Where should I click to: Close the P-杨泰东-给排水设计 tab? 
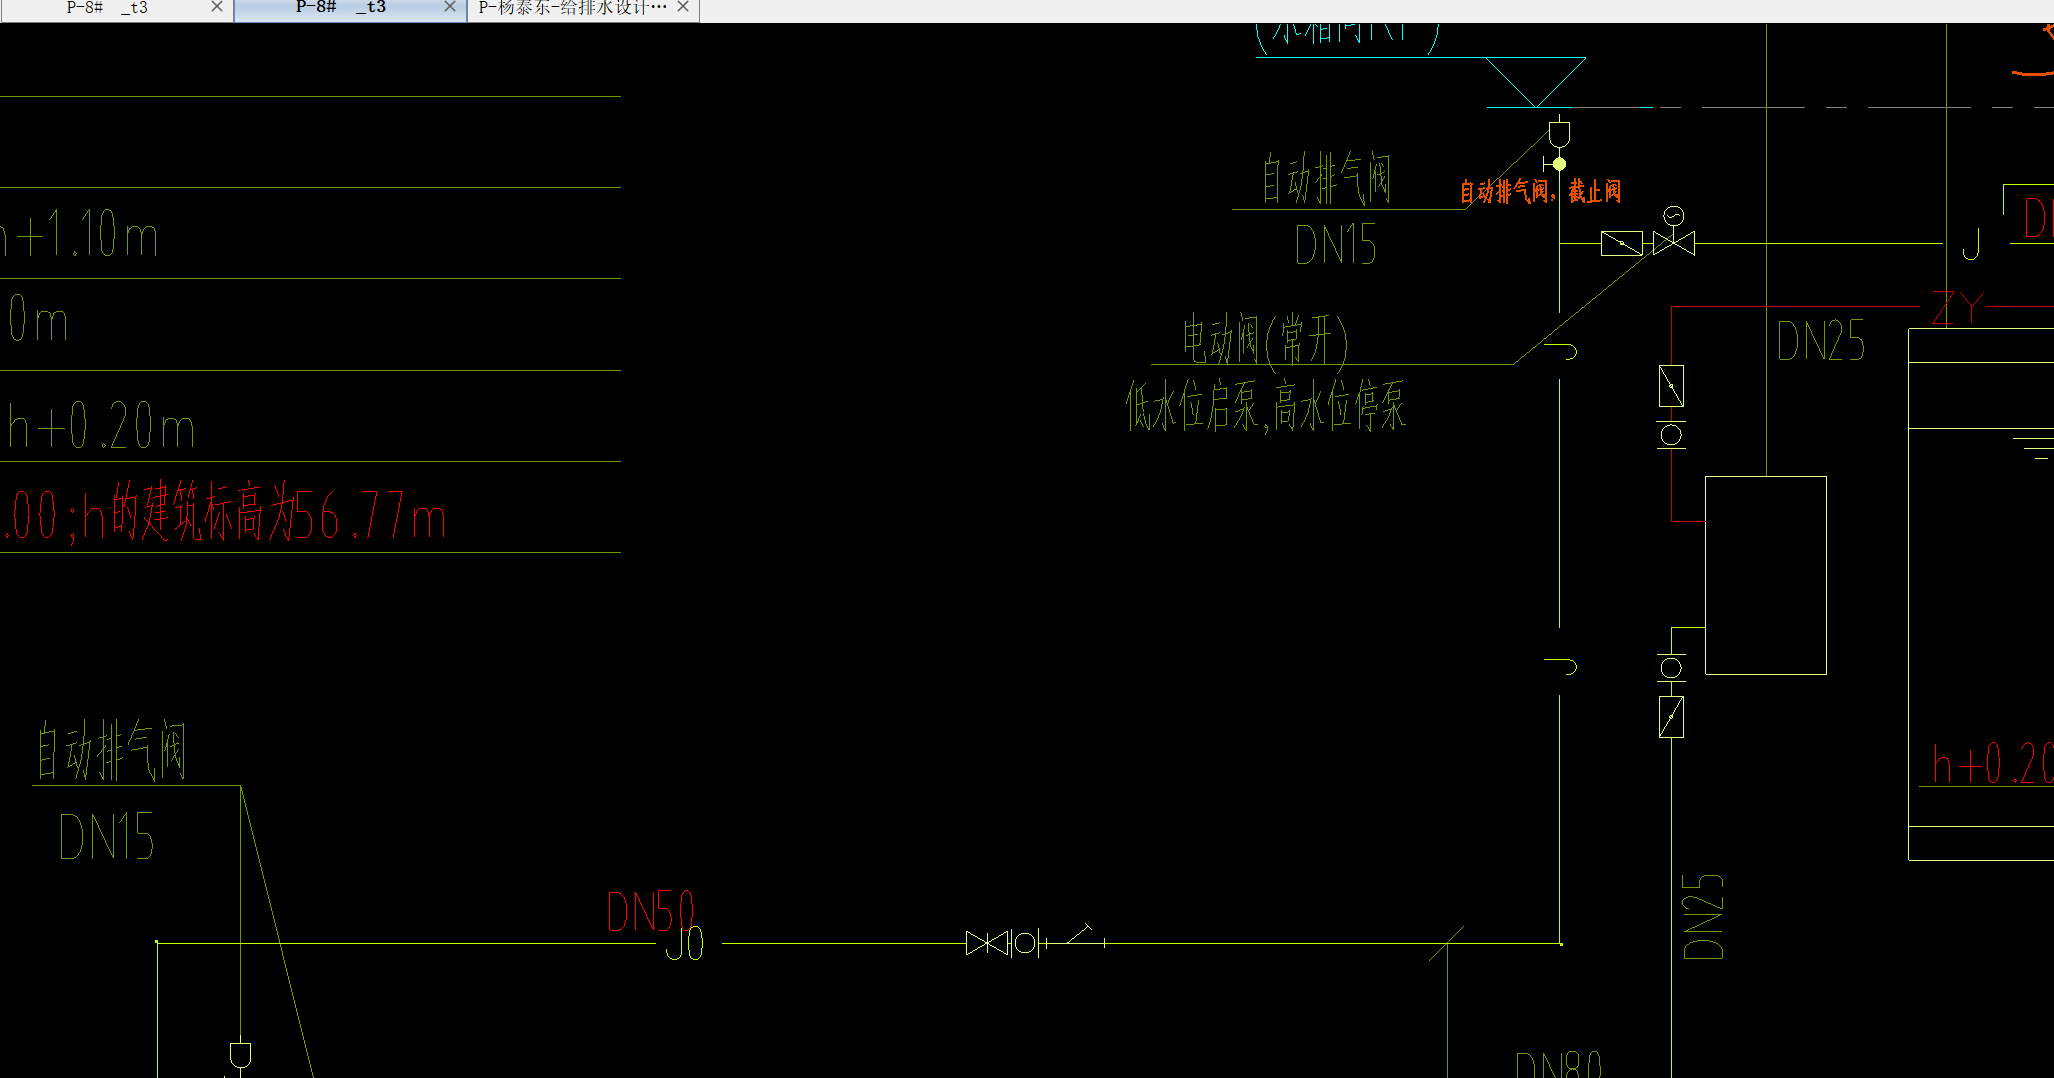click(683, 7)
